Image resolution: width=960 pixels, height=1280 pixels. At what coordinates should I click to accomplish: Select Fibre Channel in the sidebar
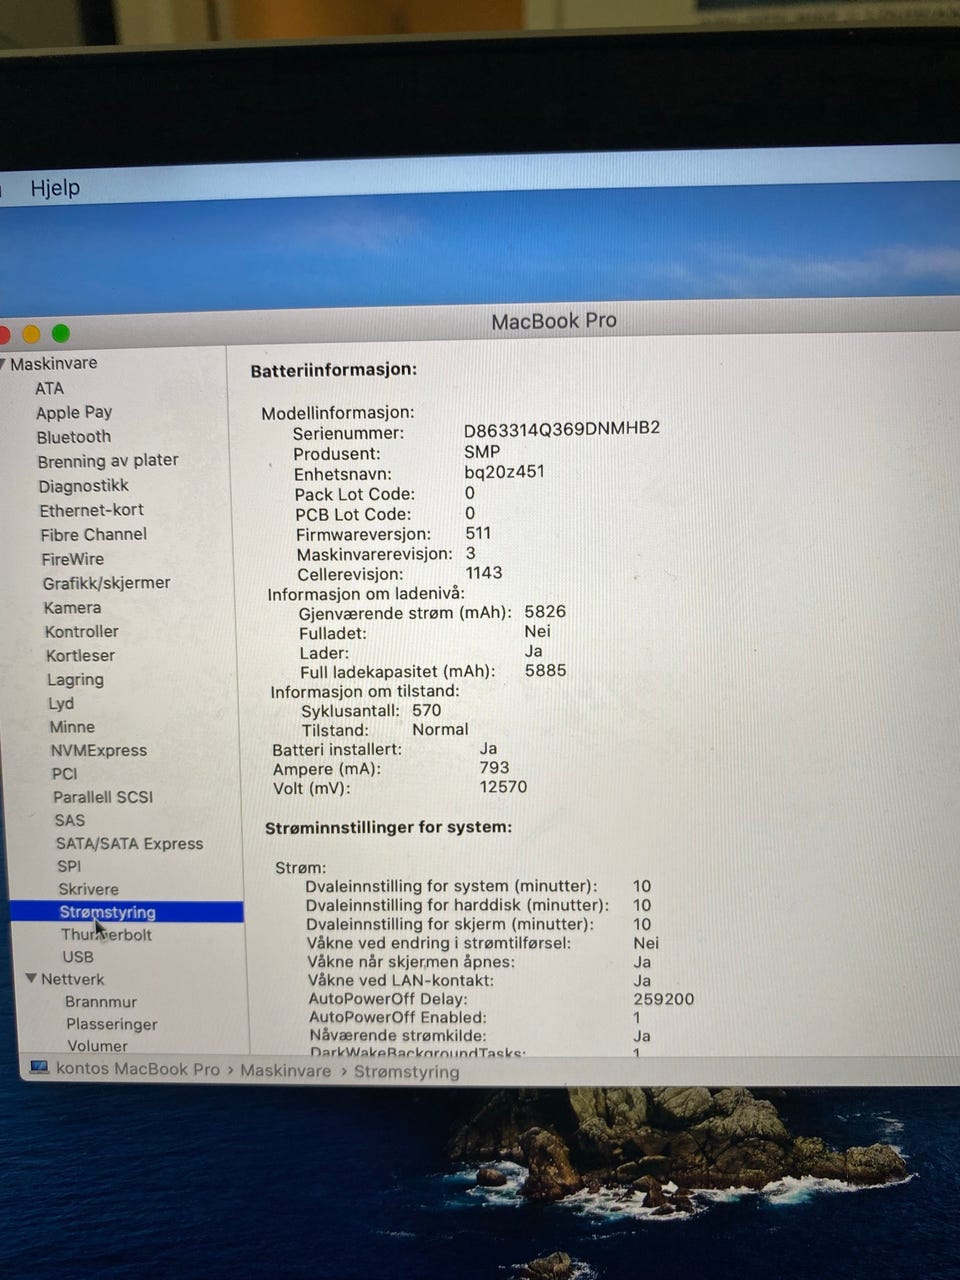93,535
